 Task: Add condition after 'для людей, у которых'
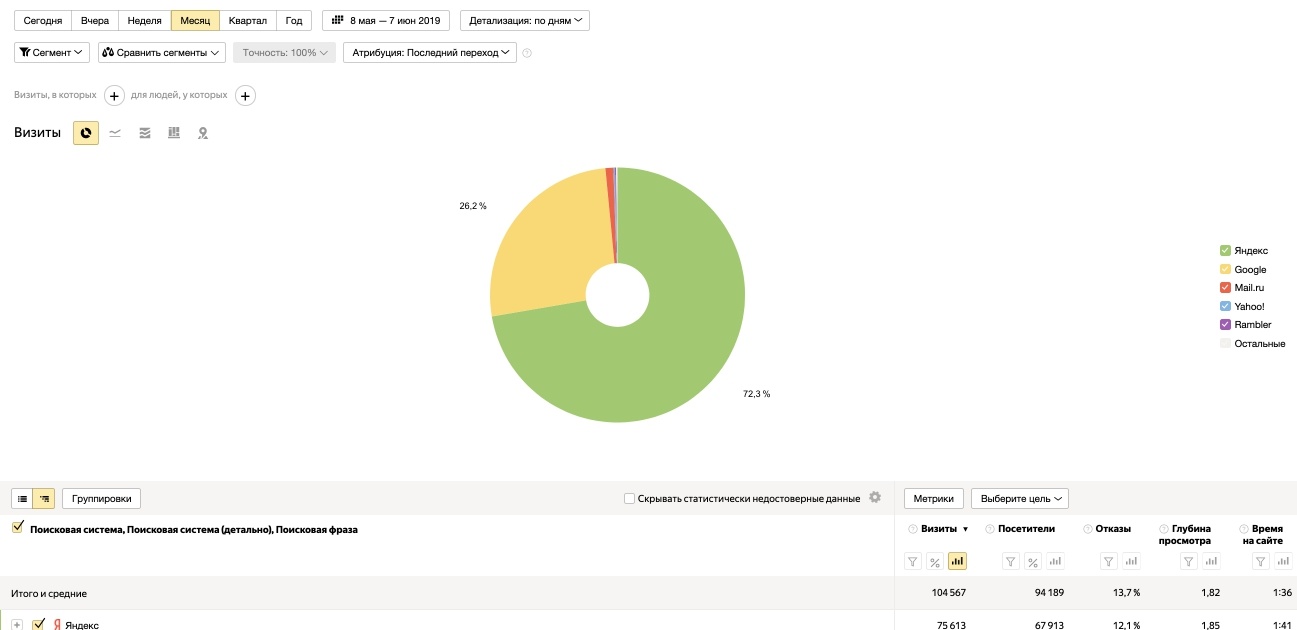click(x=245, y=95)
